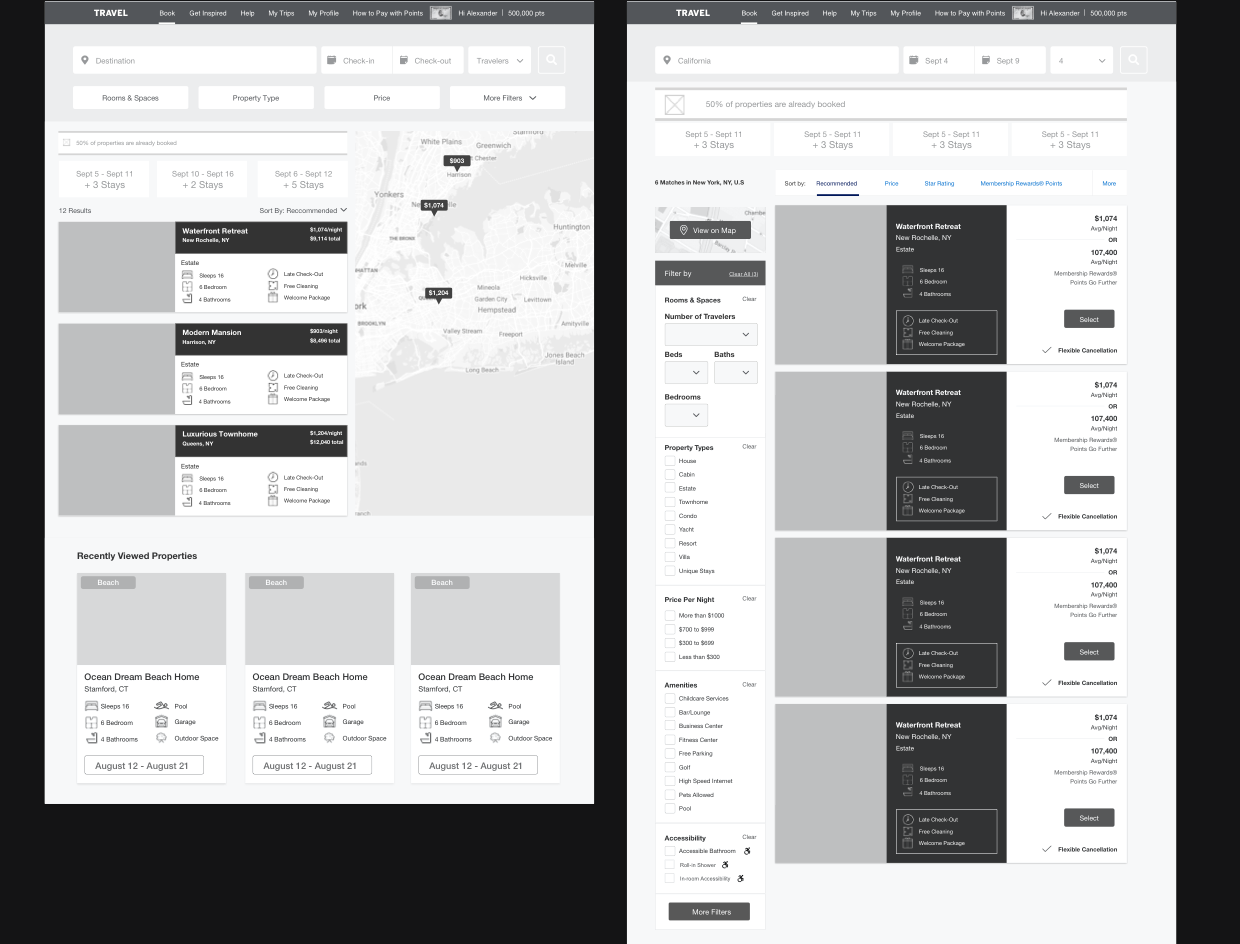1240x944 pixels.
Task: Open the Sort By: Recommended dropdown
Action: (303, 211)
